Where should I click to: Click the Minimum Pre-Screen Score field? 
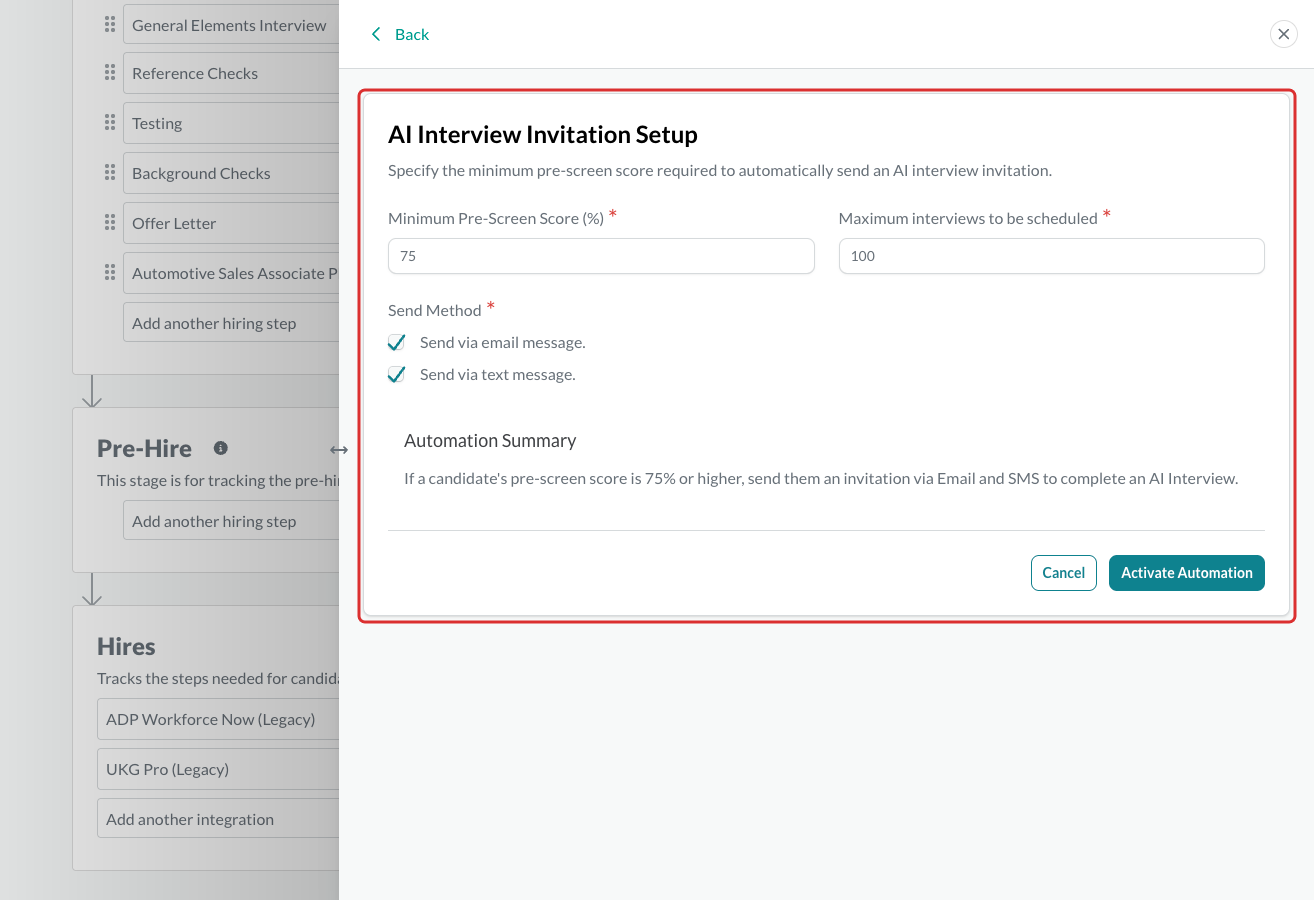point(601,256)
